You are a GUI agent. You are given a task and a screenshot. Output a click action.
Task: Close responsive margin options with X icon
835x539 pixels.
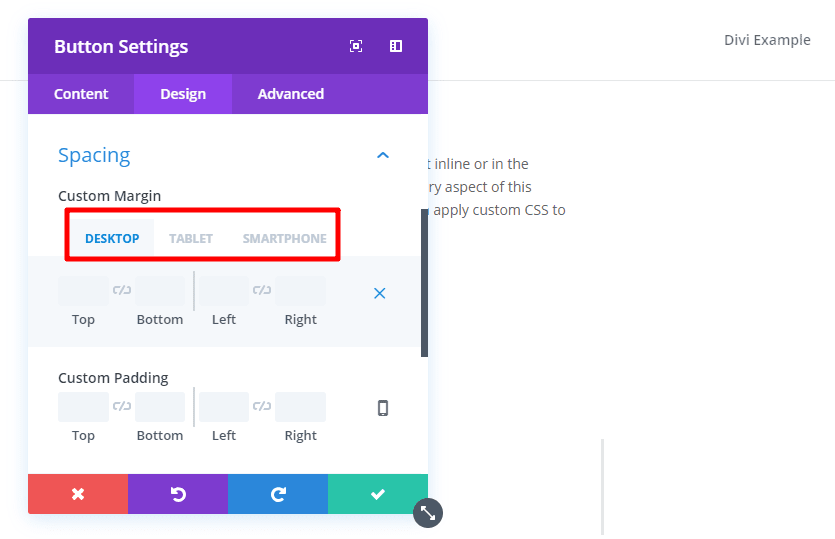[x=380, y=294]
